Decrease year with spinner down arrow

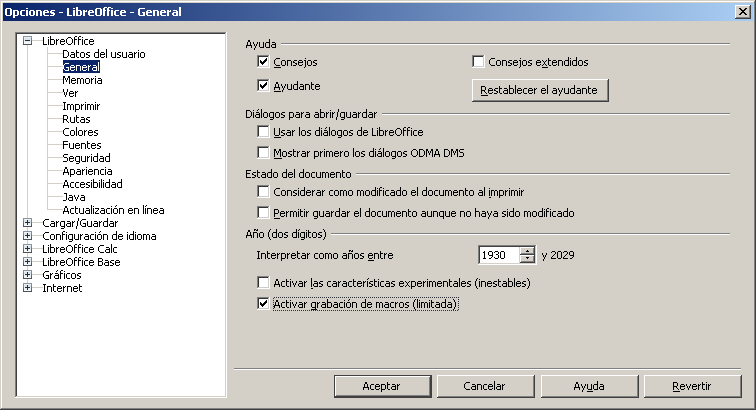point(527,260)
